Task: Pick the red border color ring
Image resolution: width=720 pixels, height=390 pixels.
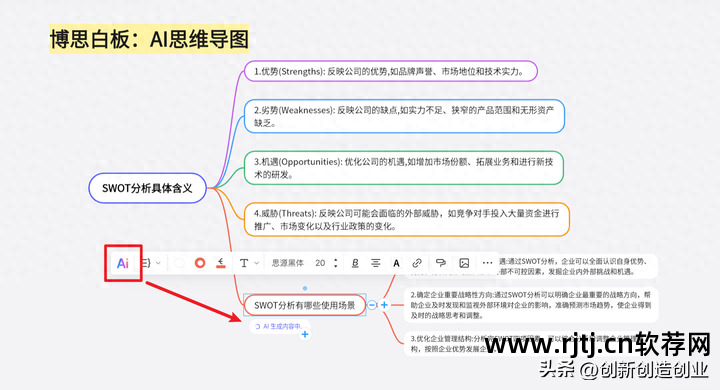Action: click(x=200, y=263)
